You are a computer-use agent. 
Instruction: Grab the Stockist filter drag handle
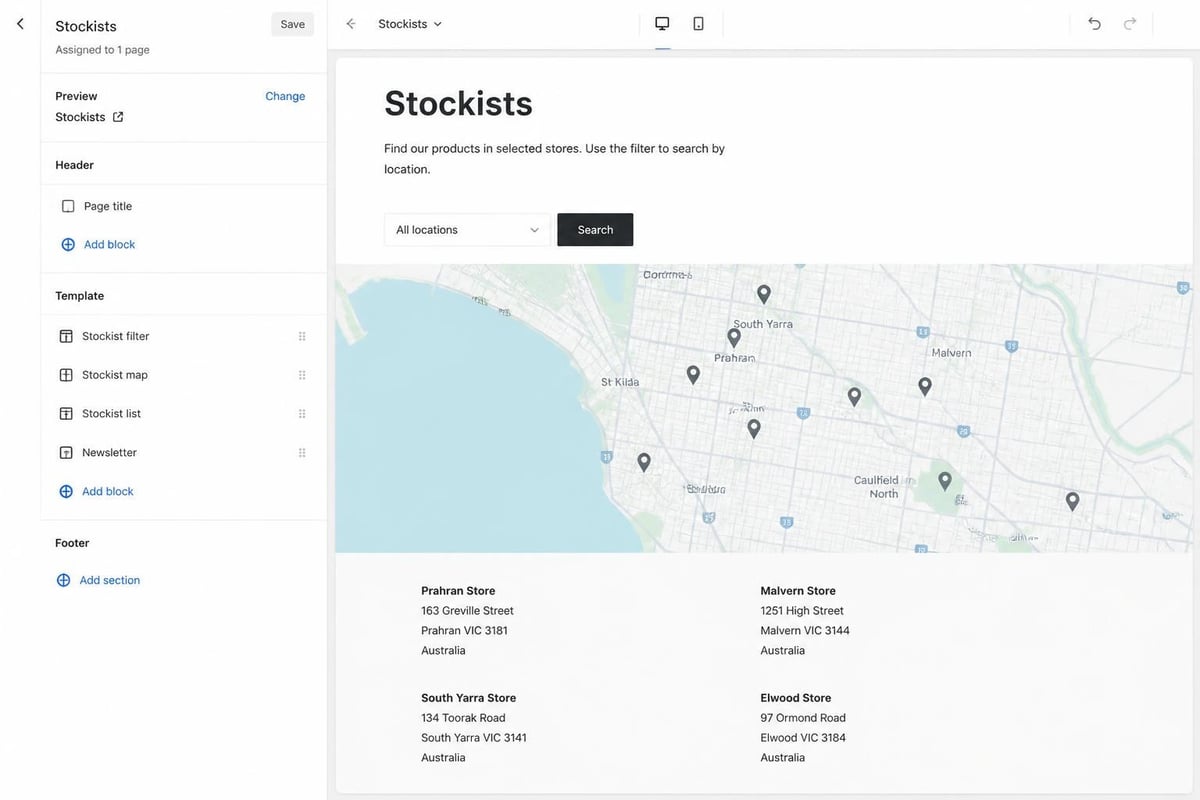point(302,336)
